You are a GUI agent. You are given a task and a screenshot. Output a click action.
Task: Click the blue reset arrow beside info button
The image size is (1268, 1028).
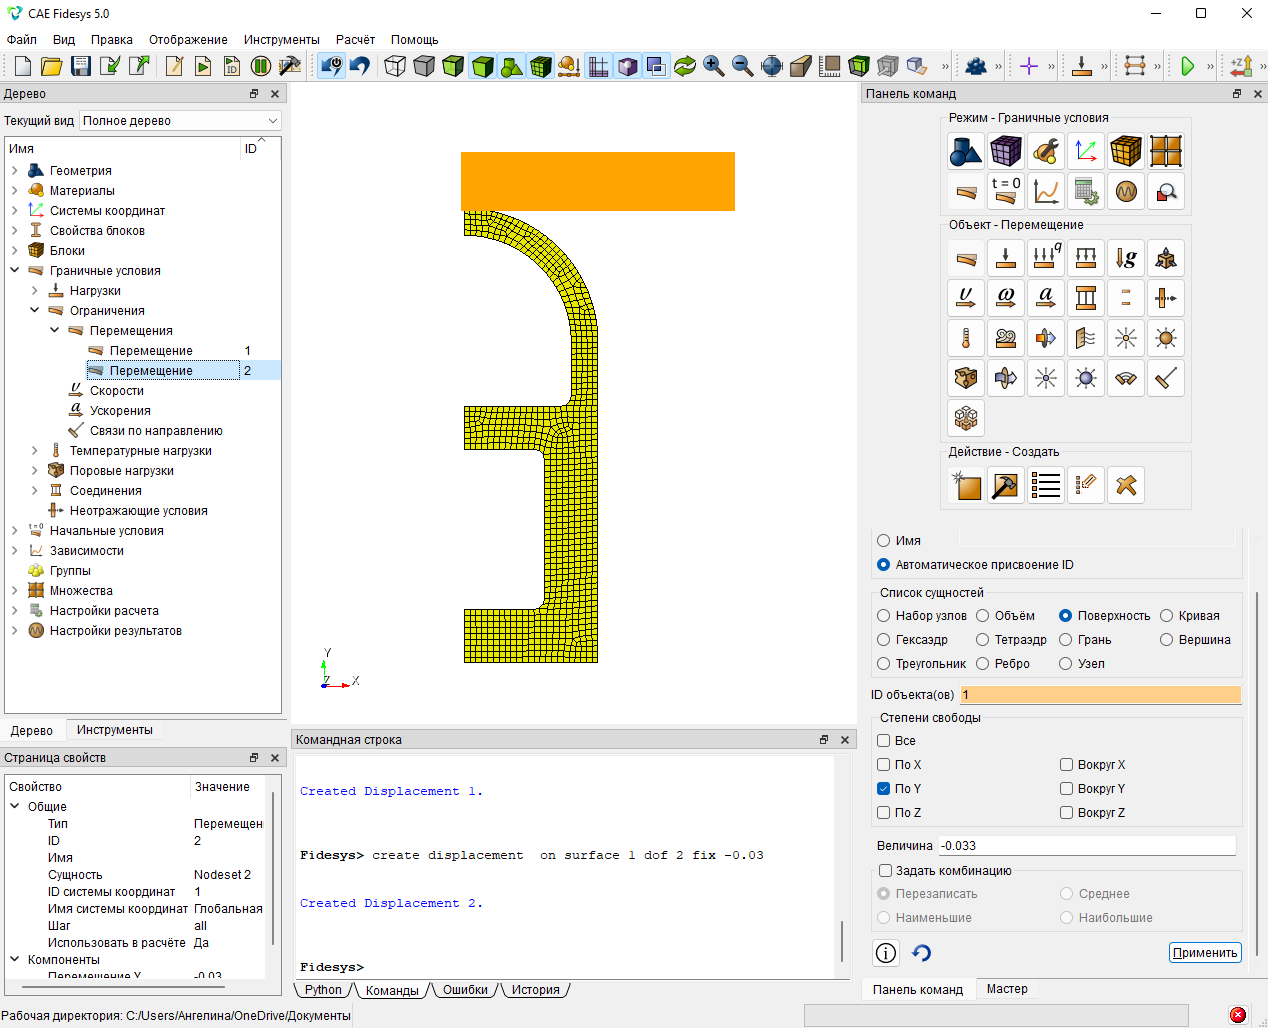point(922,953)
